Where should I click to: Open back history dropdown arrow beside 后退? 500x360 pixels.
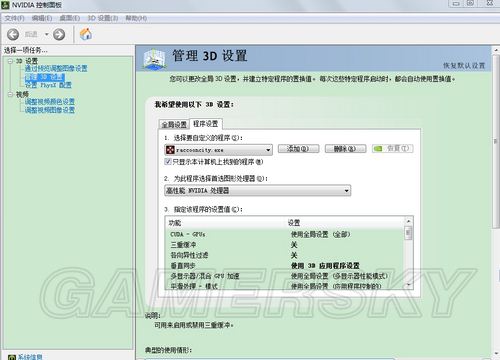tap(47, 34)
